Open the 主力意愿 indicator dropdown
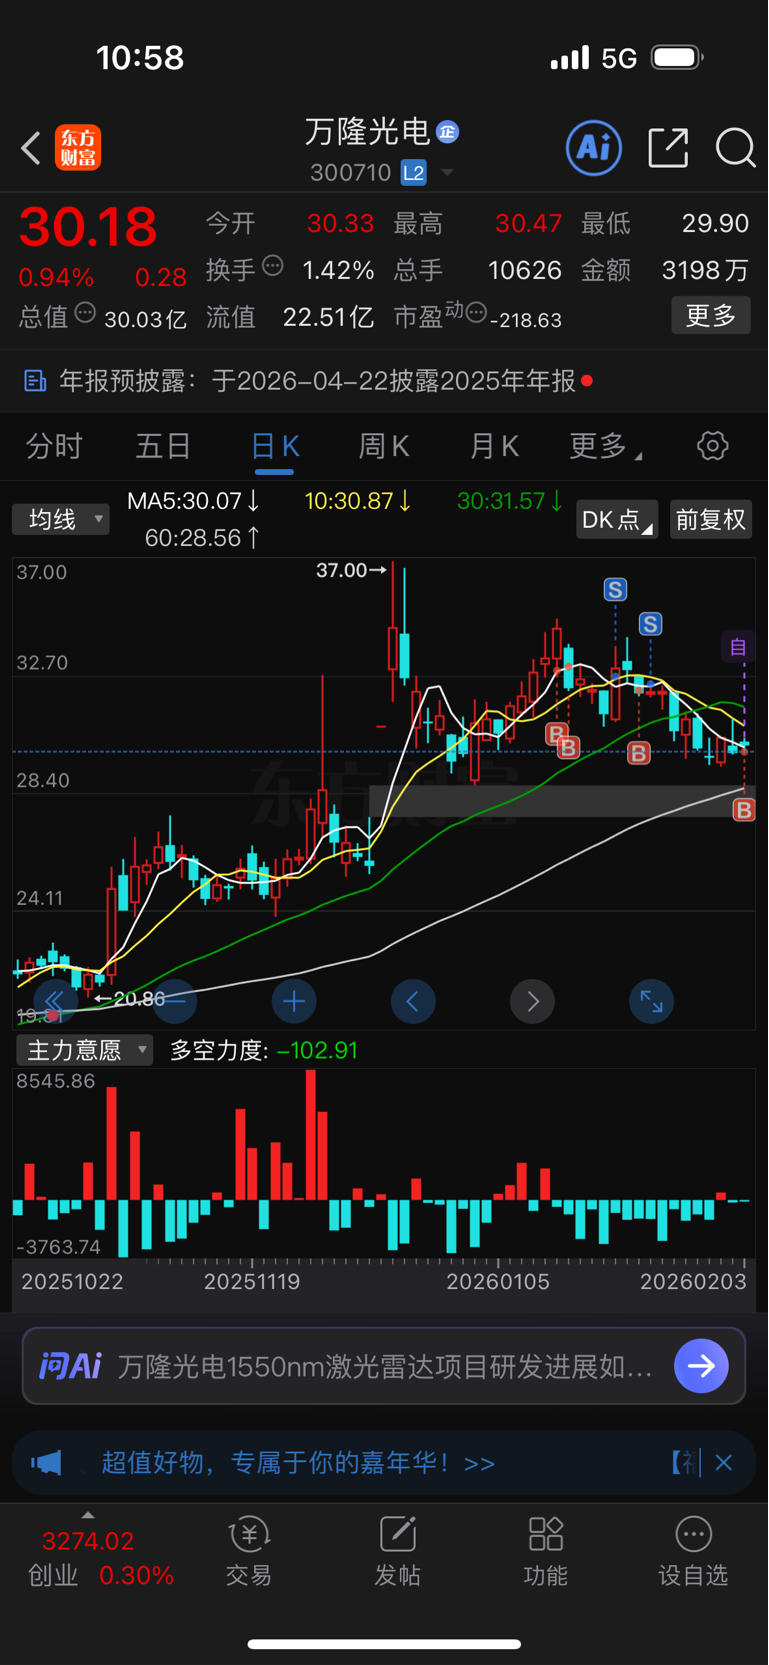 pos(84,1050)
